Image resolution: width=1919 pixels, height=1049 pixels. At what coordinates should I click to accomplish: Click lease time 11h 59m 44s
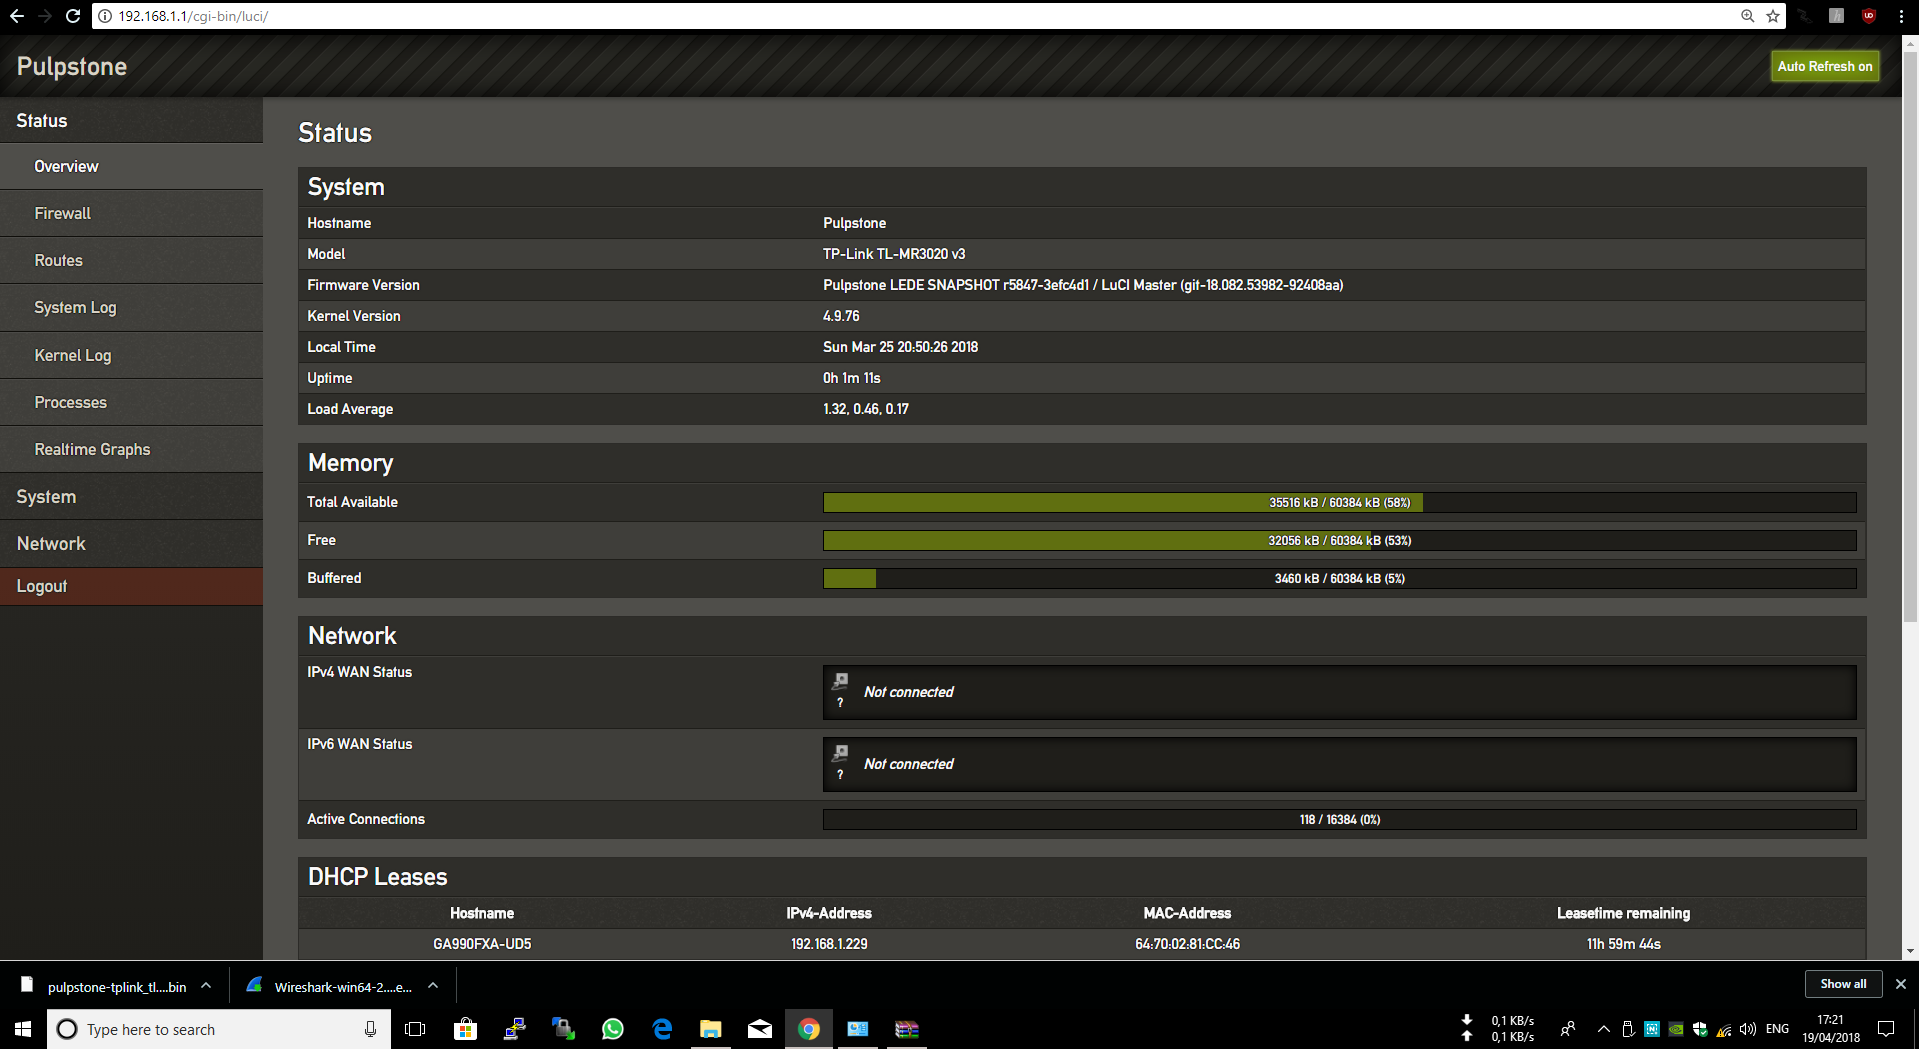[1623, 944]
